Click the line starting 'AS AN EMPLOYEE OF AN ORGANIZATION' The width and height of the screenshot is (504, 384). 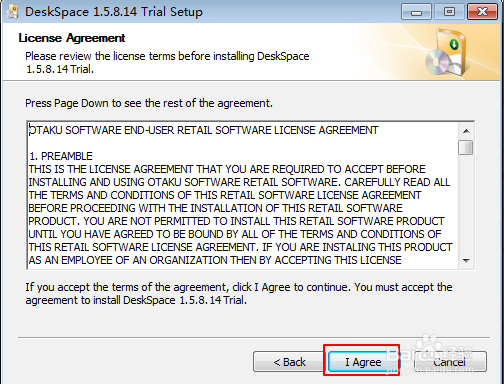point(215,260)
